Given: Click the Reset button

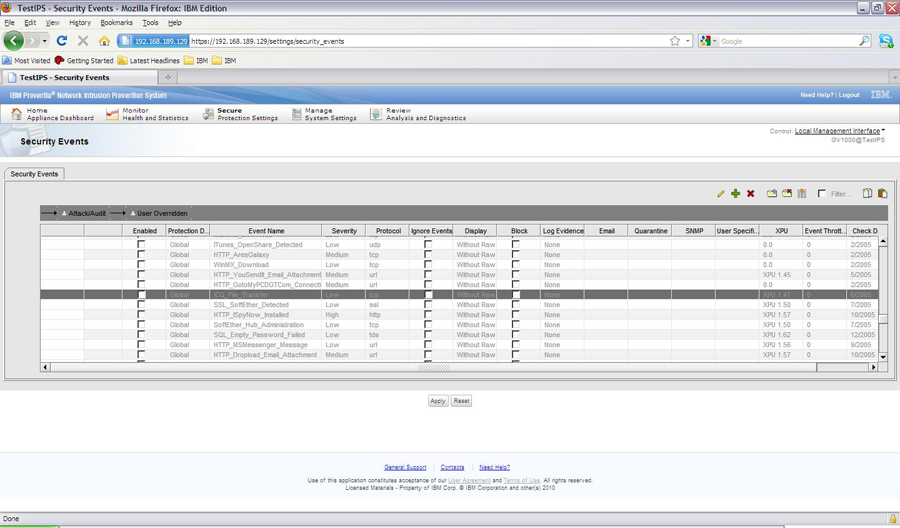Looking at the screenshot, I should click(461, 401).
